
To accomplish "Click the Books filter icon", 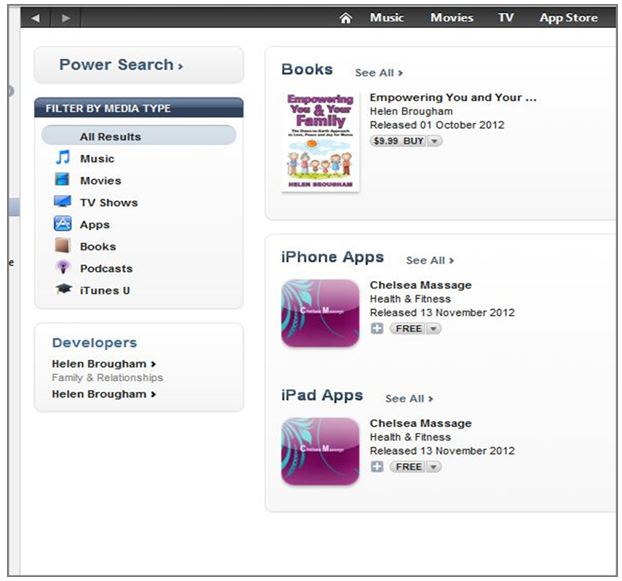I will click(x=63, y=245).
